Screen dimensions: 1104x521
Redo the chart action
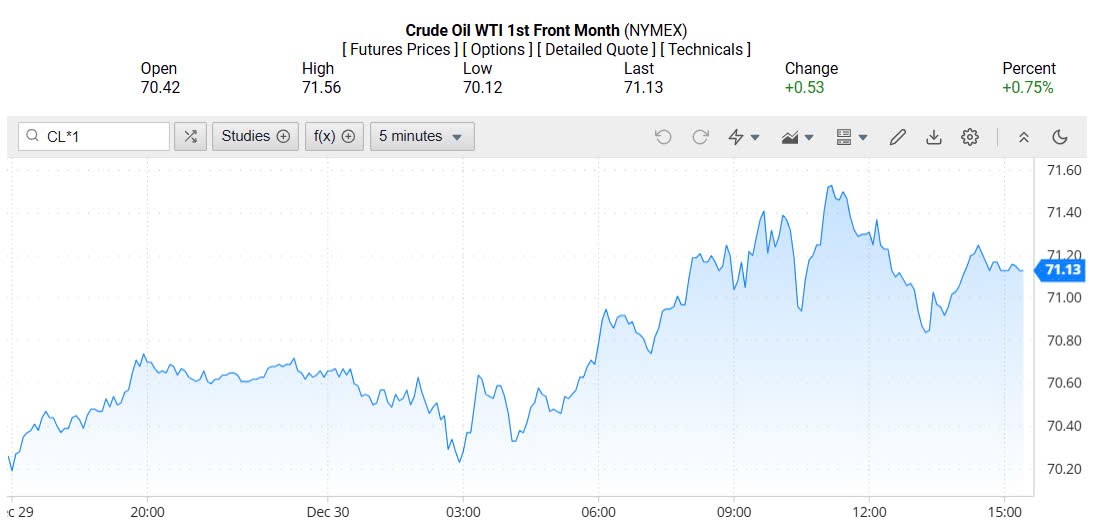[x=700, y=137]
